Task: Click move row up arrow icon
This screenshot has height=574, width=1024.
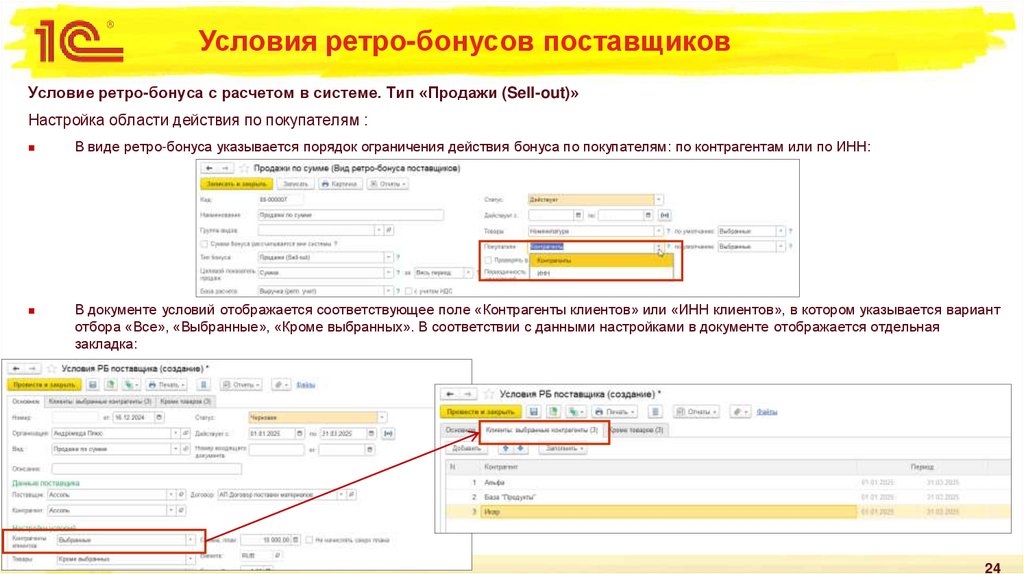Action: pos(505,449)
